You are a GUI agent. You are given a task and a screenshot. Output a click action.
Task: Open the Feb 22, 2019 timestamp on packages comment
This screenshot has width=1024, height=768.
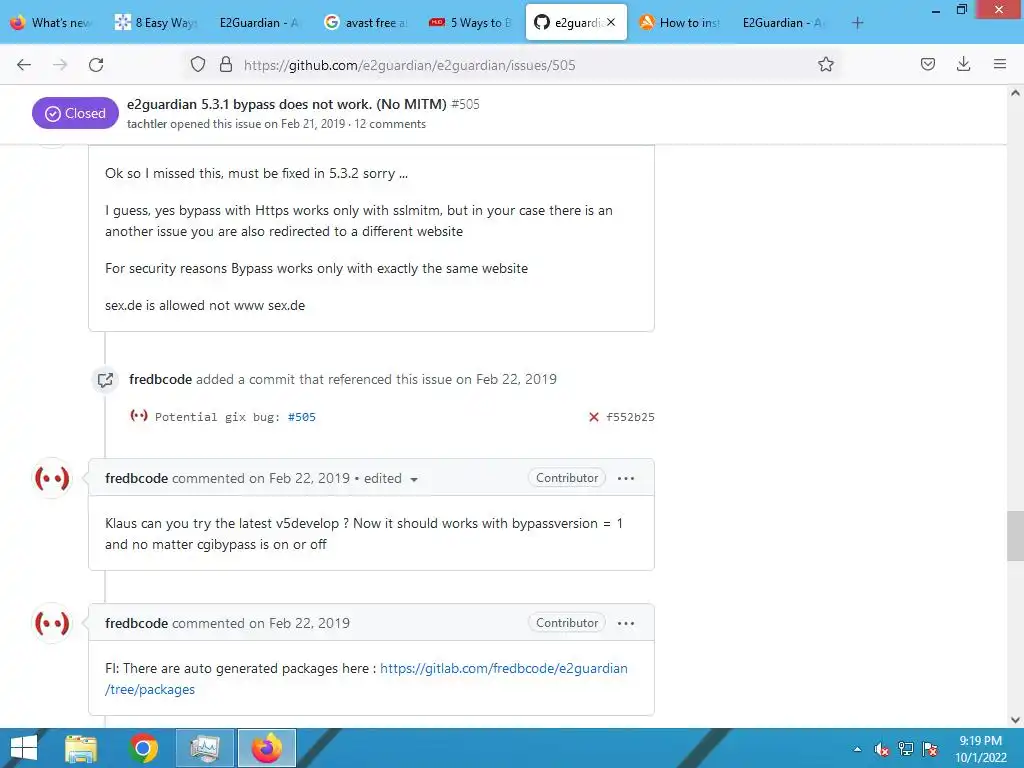pyautogui.click(x=309, y=623)
